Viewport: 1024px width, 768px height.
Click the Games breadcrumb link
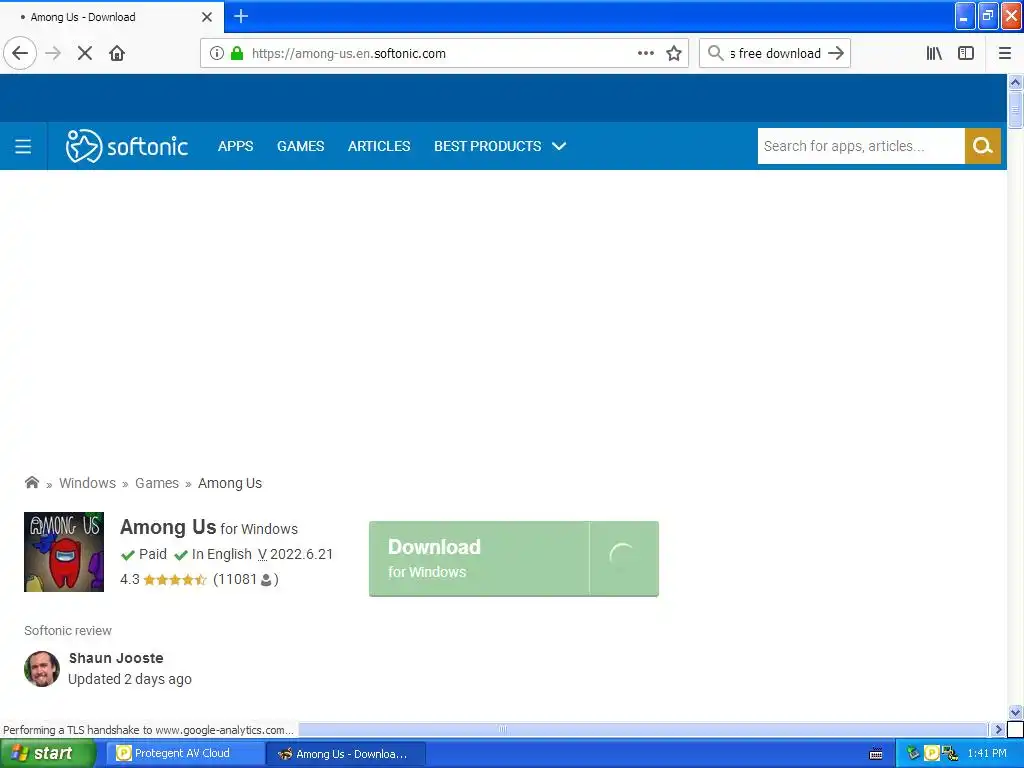coord(157,483)
